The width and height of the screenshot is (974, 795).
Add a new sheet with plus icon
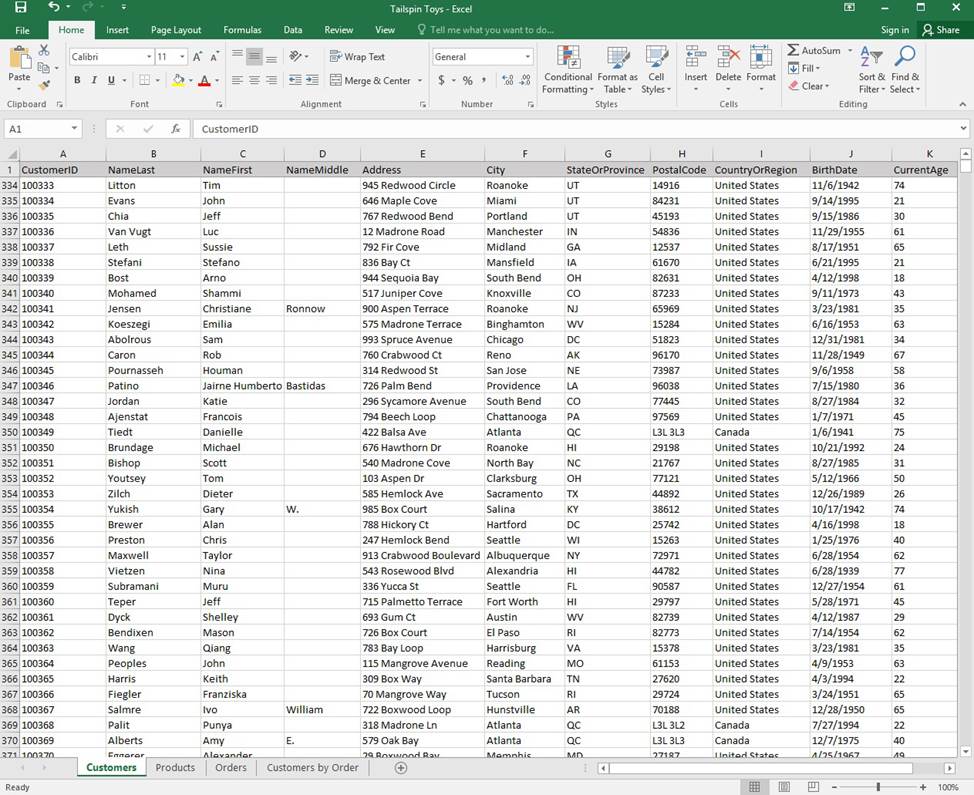401,768
